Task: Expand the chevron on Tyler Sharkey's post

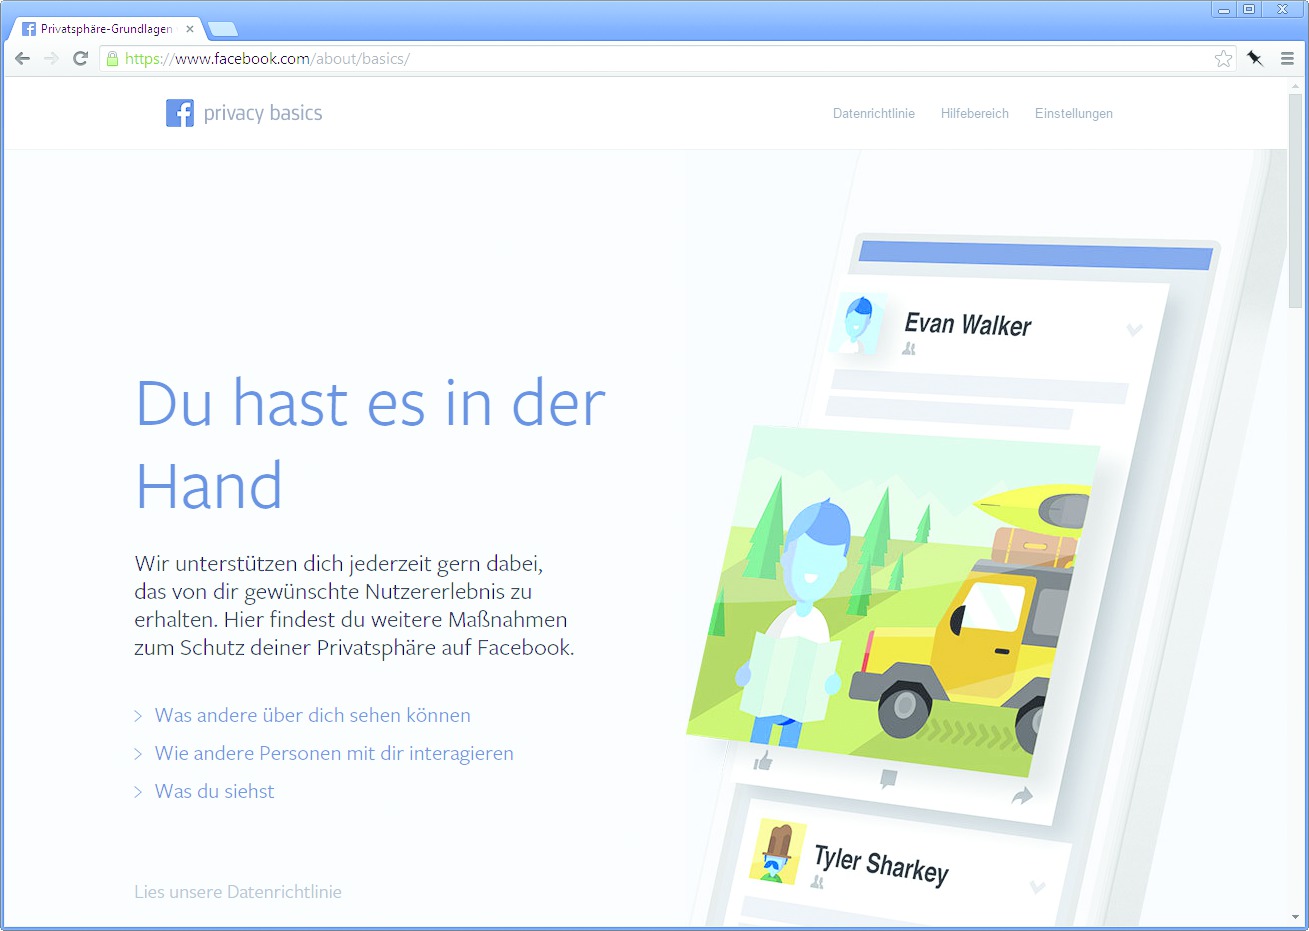Action: pyautogui.click(x=1038, y=886)
